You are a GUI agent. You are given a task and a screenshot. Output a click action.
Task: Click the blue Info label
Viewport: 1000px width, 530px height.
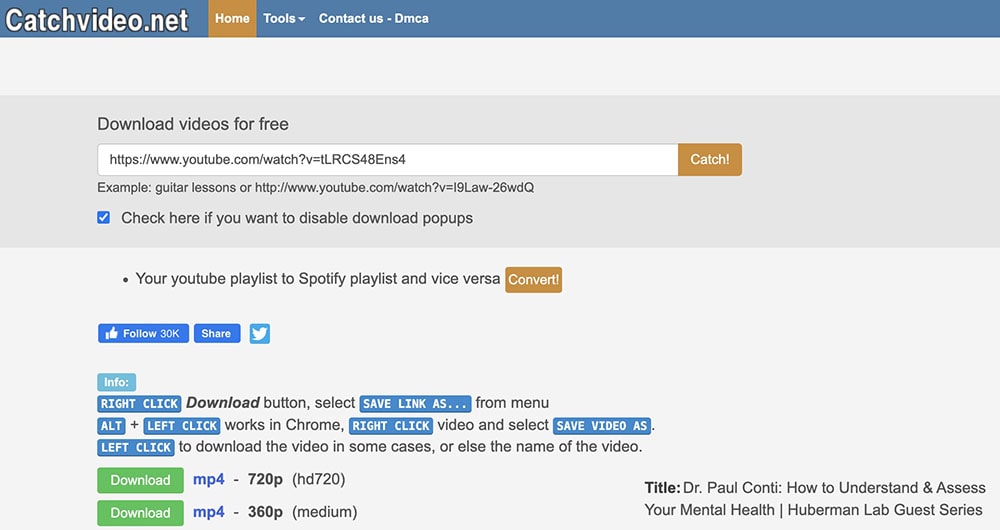pyautogui.click(x=117, y=382)
